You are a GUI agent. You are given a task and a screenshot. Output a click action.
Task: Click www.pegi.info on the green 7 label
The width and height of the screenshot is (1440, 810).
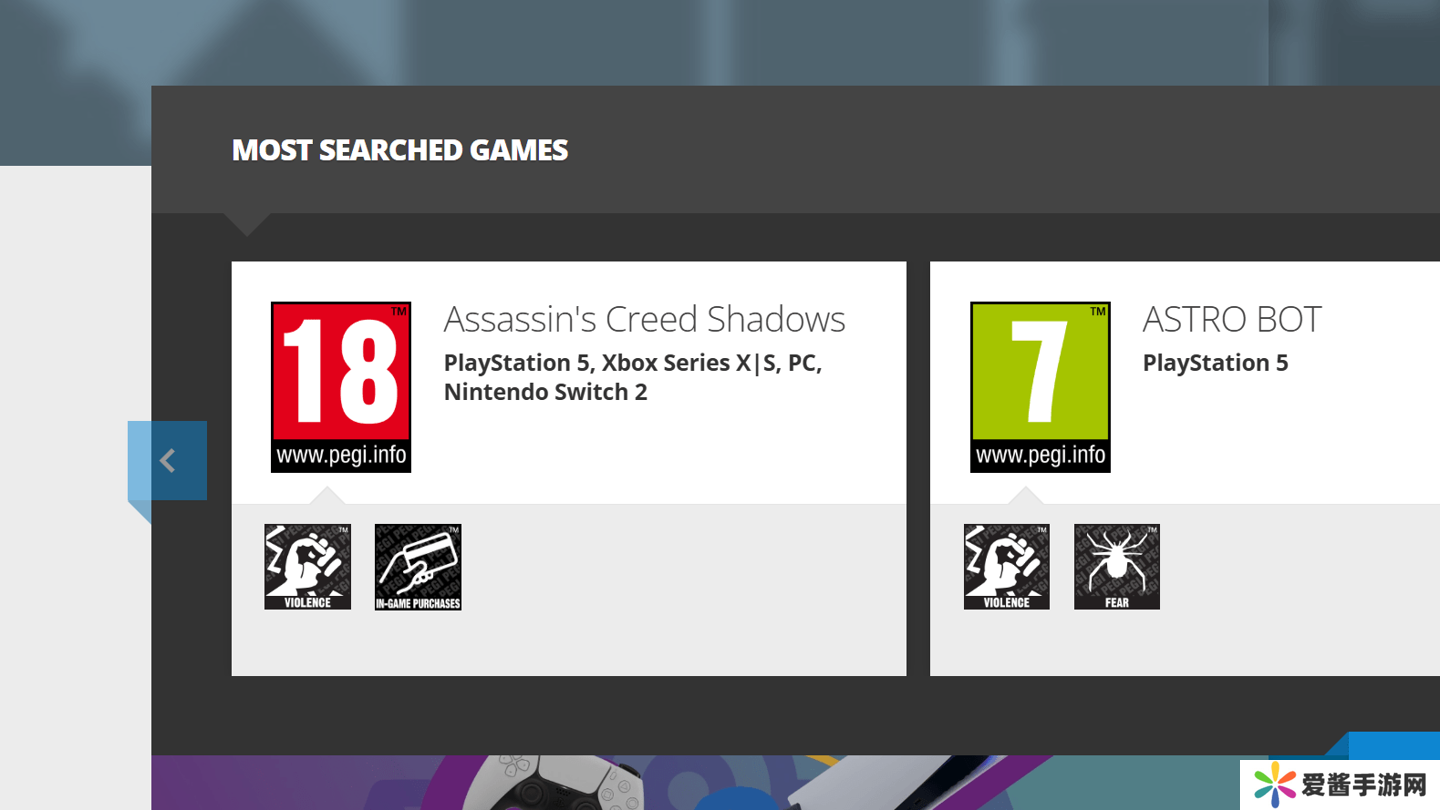(1040, 456)
